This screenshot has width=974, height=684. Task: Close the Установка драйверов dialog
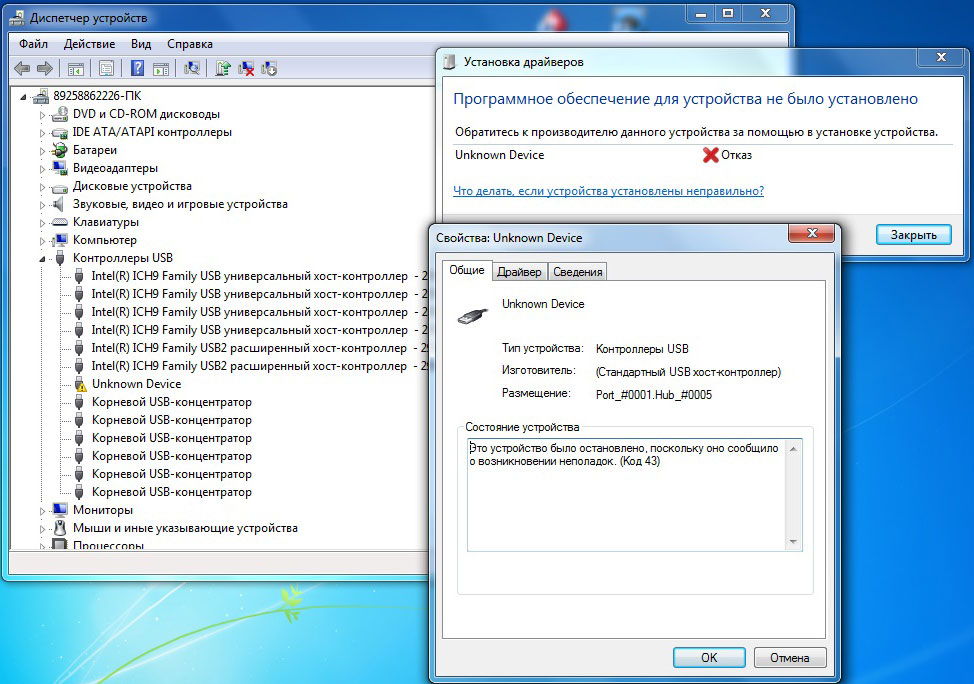pyautogui.click(x=941, y=57)
